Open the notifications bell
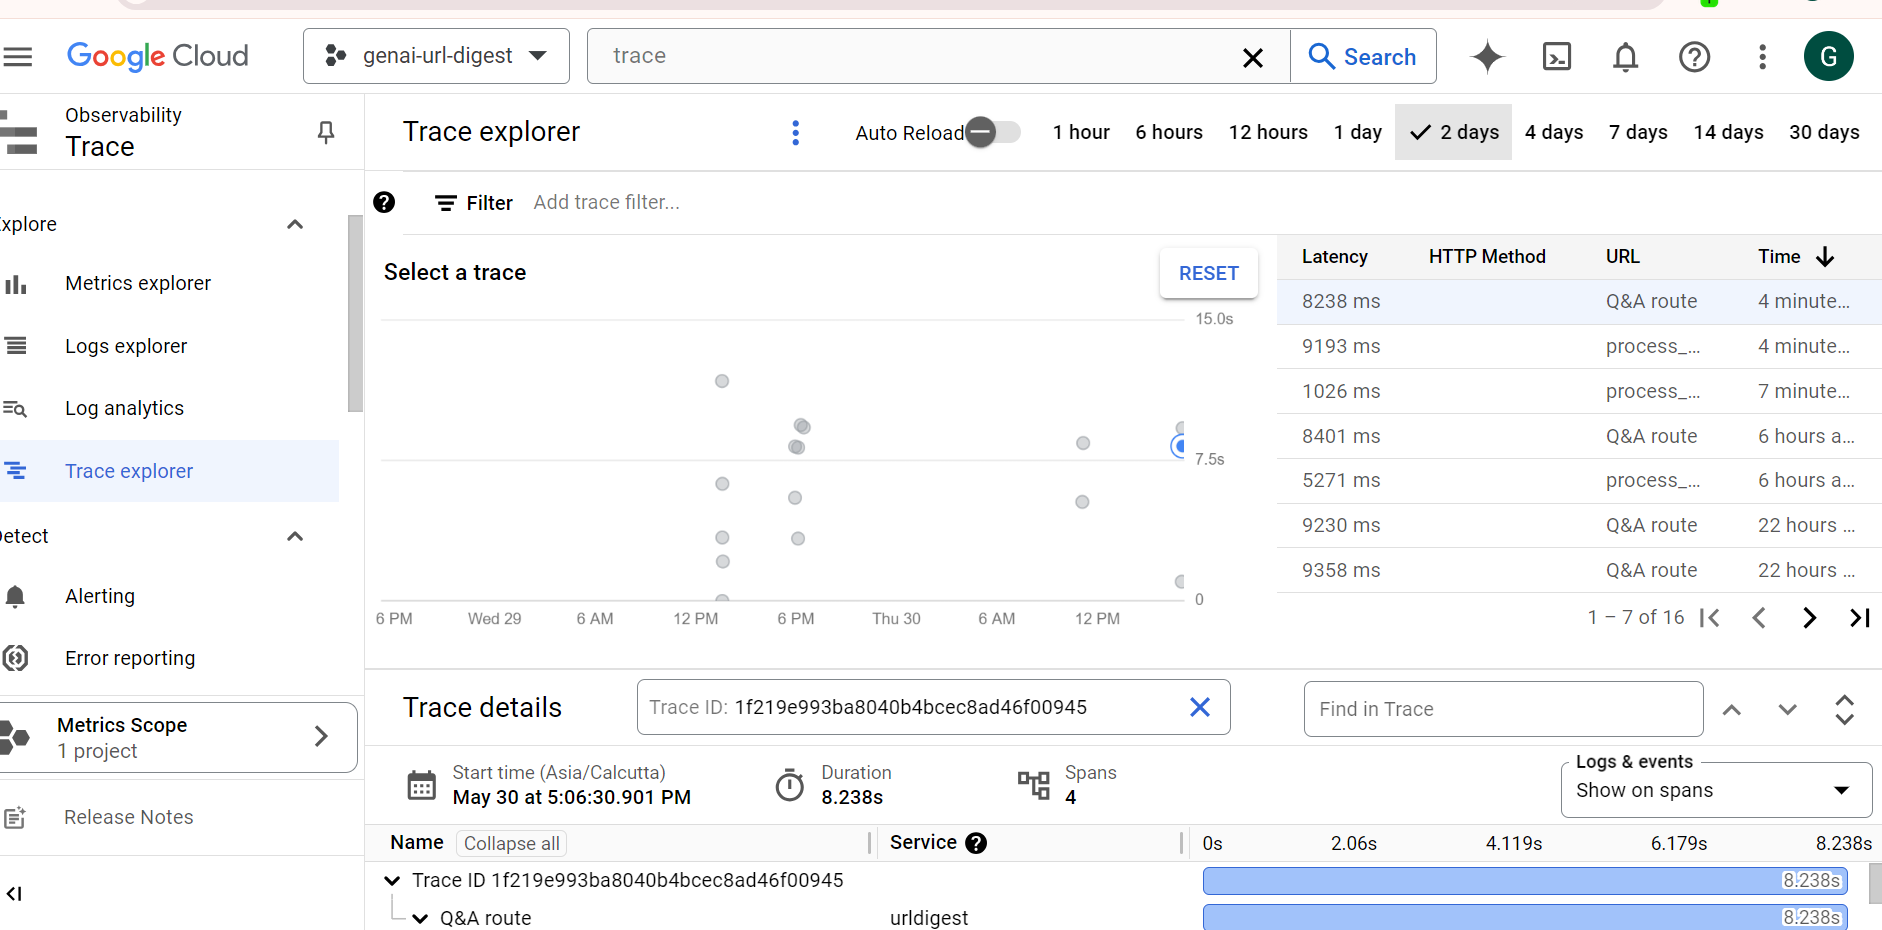The height and width of the screenshot is (930, 1882). 1626,57
